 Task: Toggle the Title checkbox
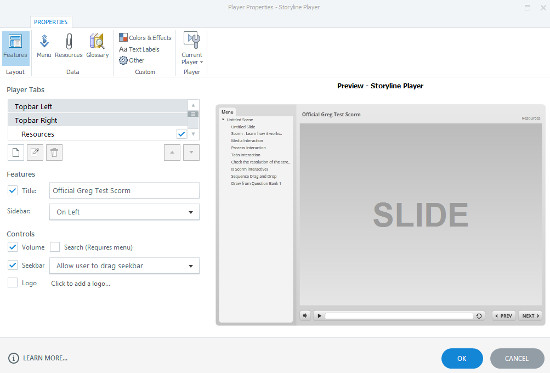pos(13,191)
